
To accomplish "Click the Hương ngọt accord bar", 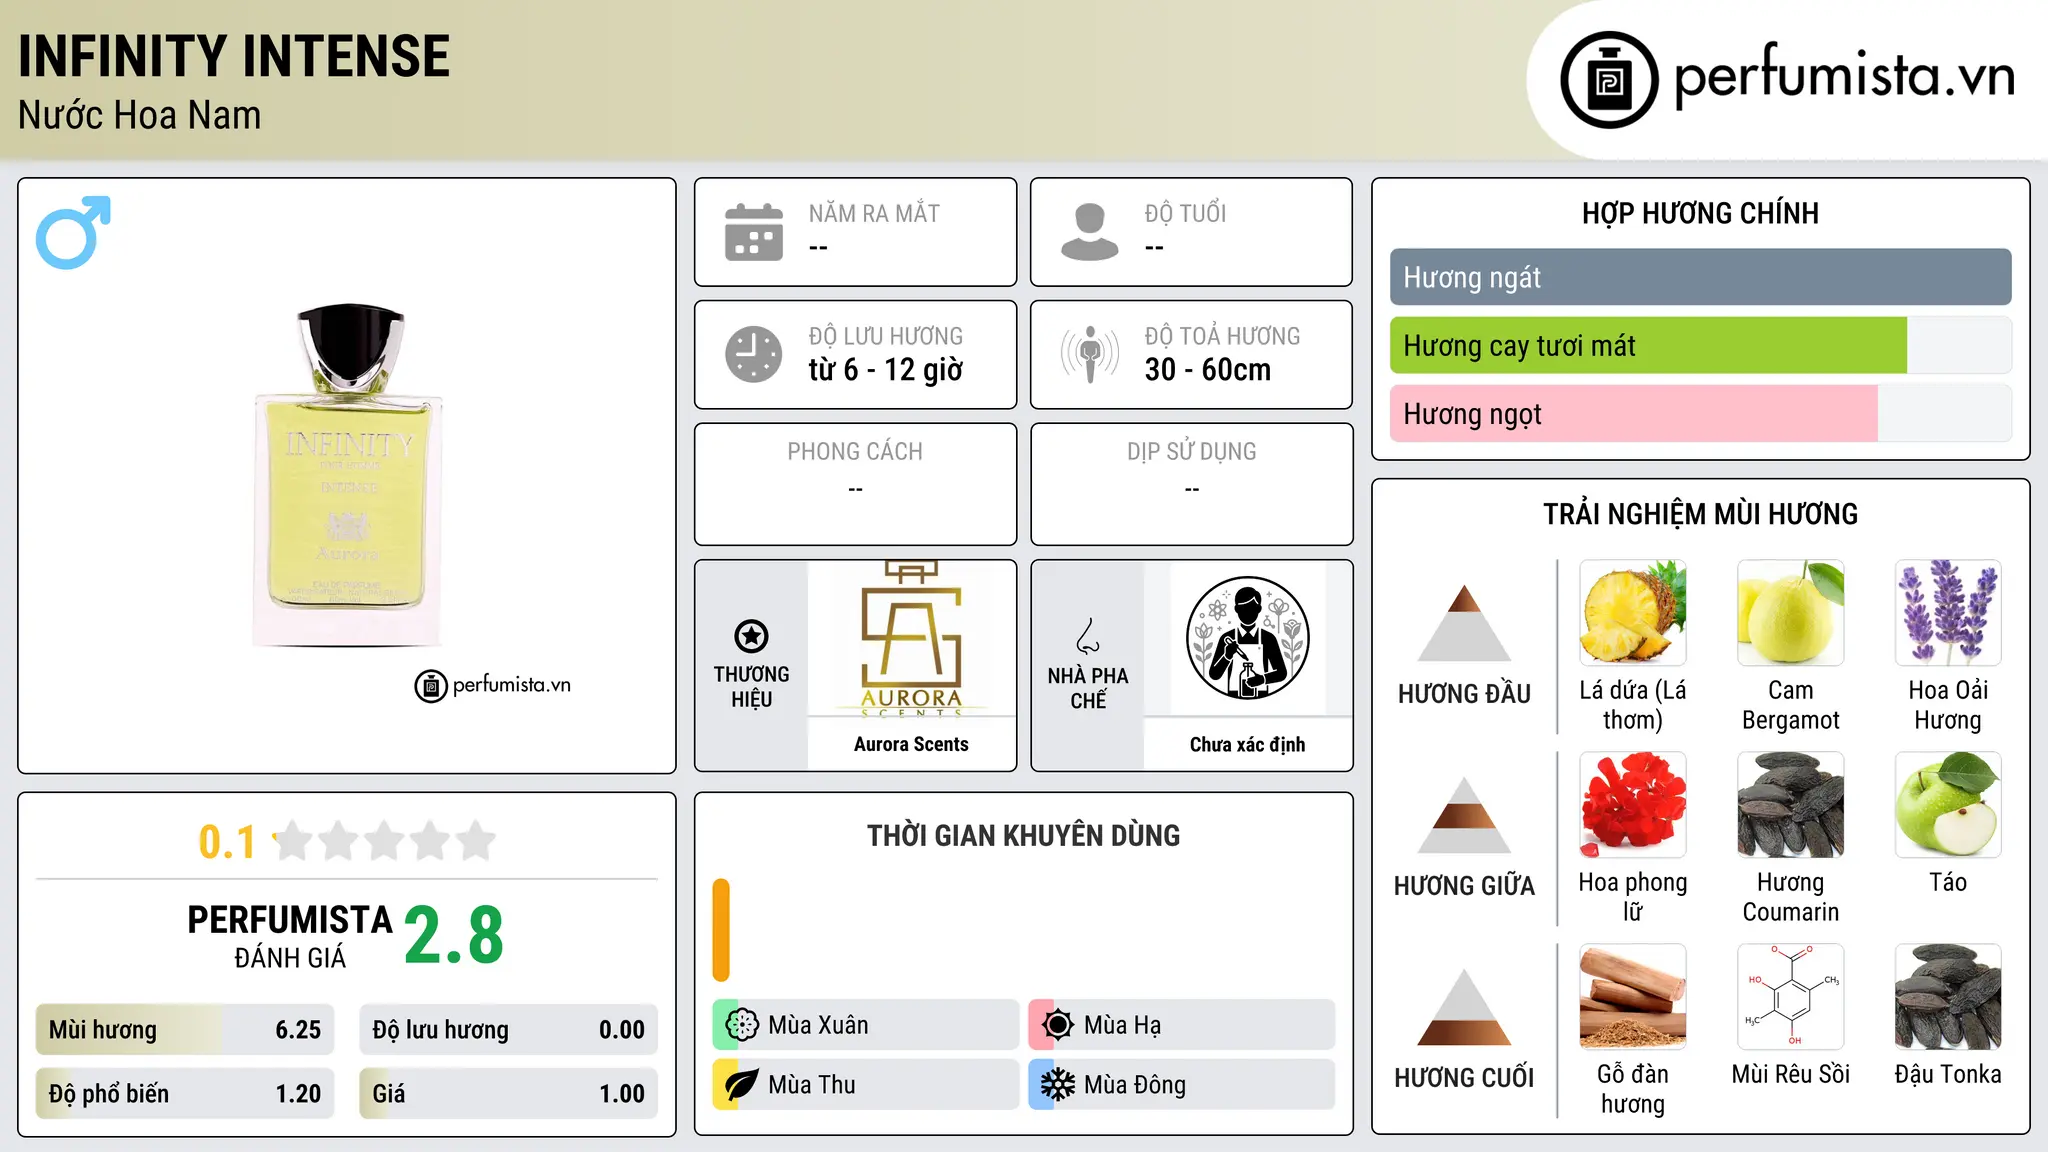I will tap(1700, 413).
